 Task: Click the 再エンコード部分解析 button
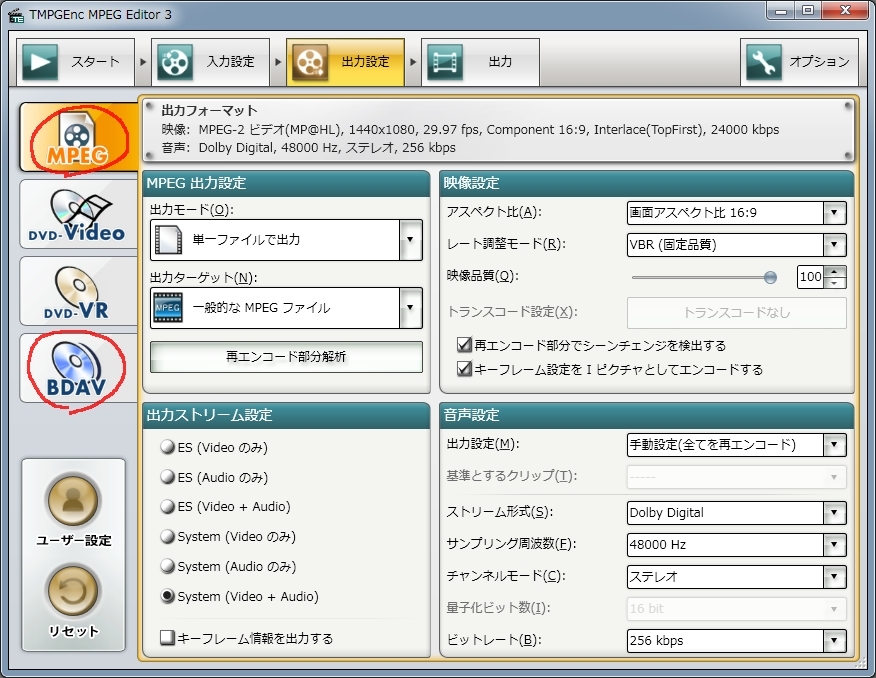point(285,356)
